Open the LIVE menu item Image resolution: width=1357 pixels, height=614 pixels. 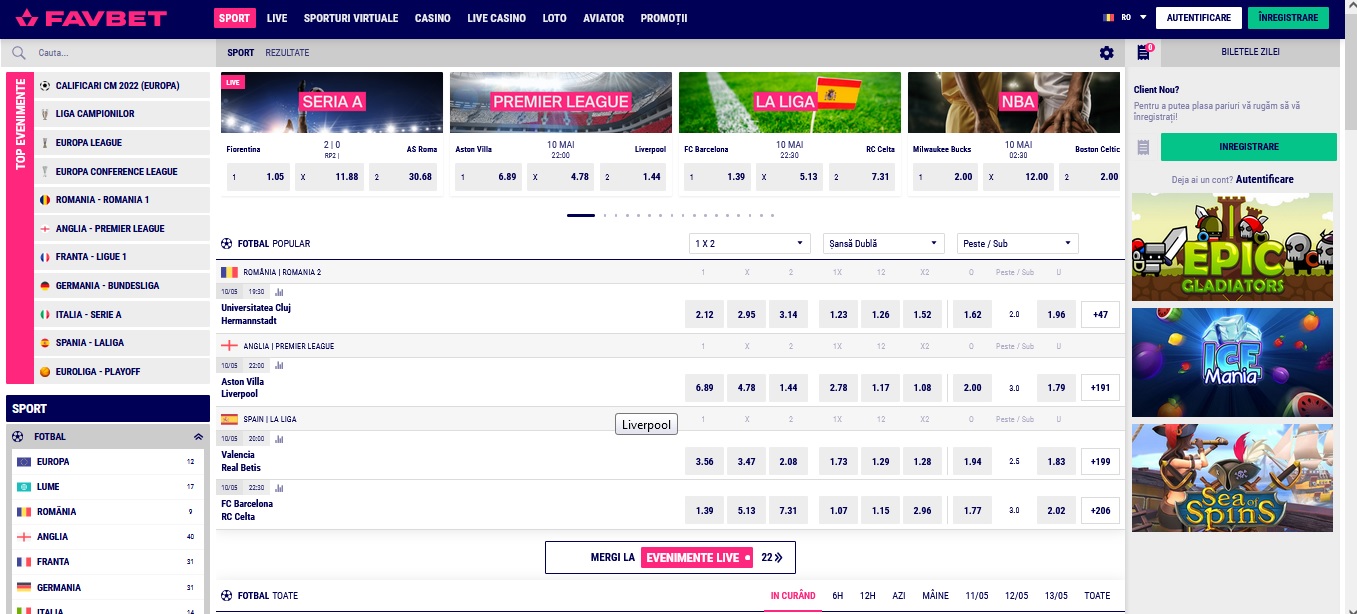277,18
